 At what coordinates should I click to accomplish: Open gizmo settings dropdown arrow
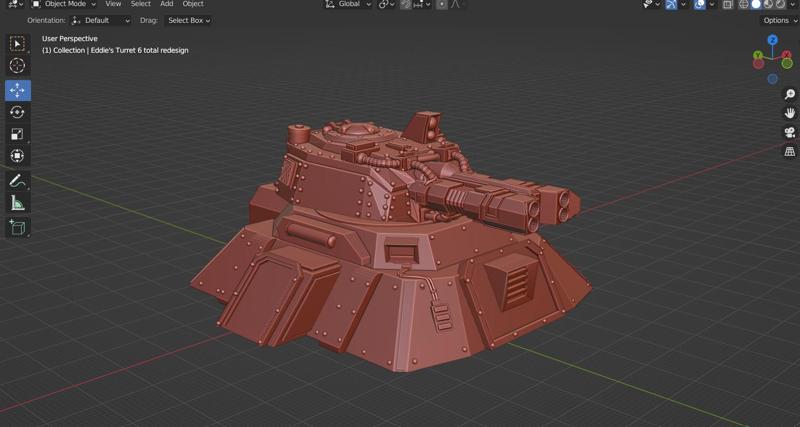click(x=683, y=4)
